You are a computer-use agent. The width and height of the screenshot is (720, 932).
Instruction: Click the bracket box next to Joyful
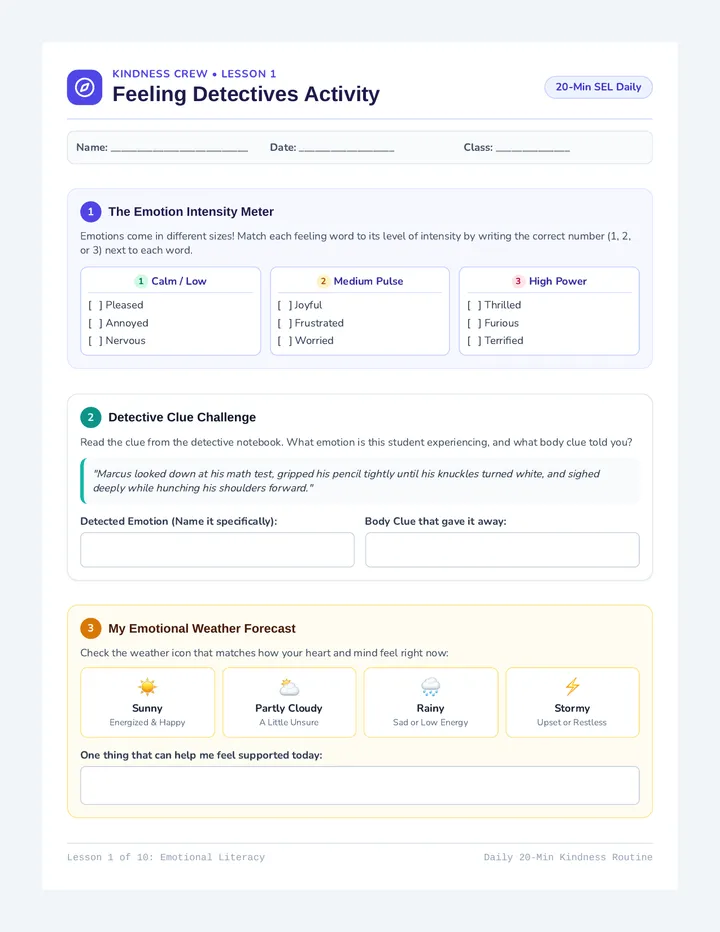coord(285,305)
